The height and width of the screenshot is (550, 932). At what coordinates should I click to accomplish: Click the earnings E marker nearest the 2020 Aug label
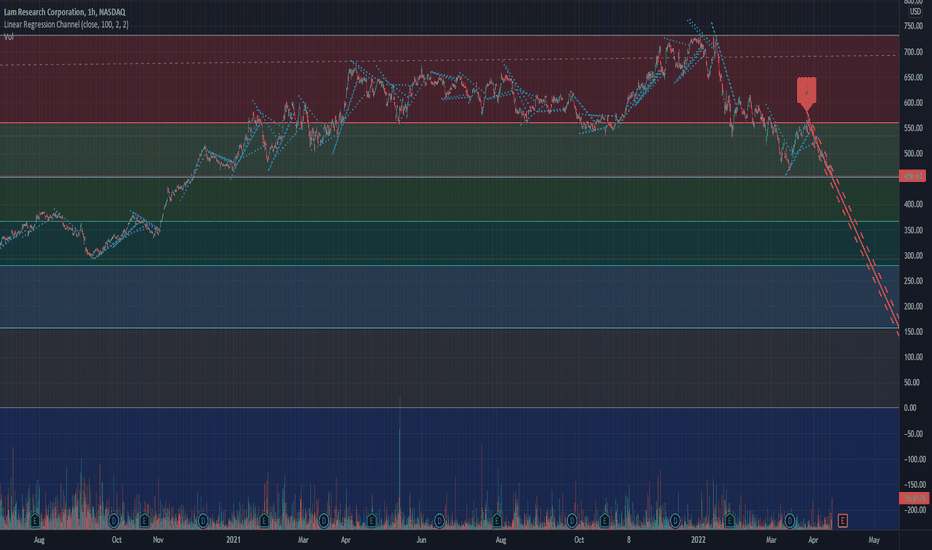point(35,521)
